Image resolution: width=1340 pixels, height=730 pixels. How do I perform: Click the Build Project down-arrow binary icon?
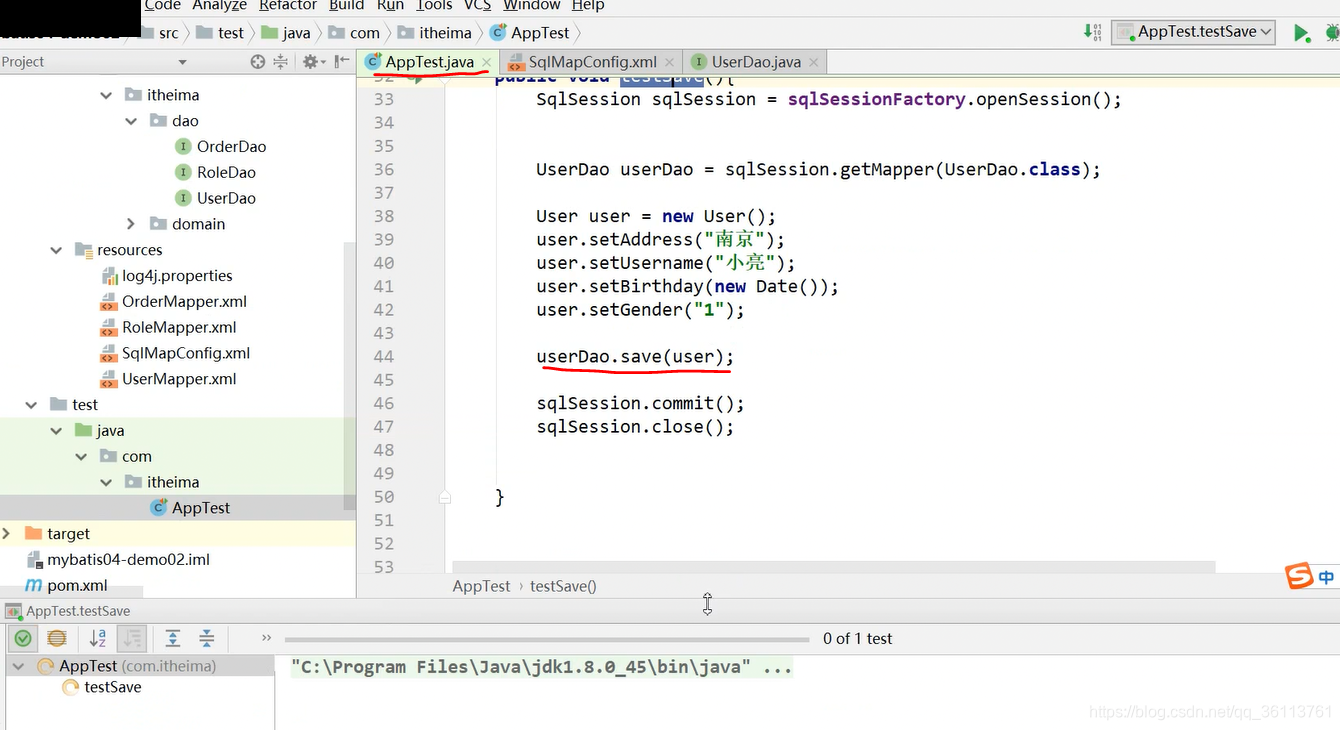coord(1093,32)
